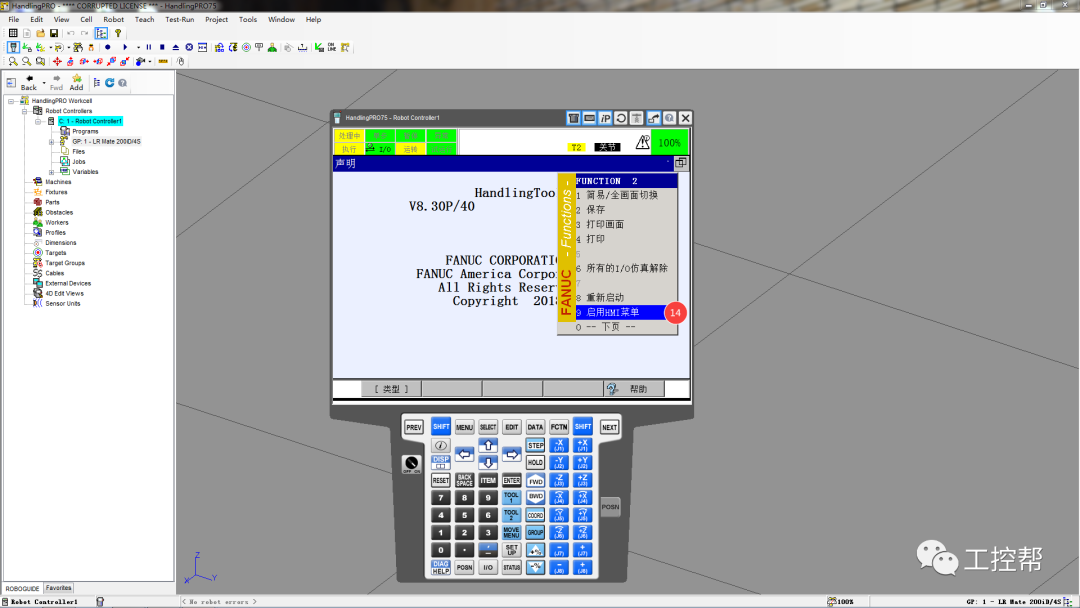Select the Fixtures tree item

pyautogui.click(x=56, y=192)
